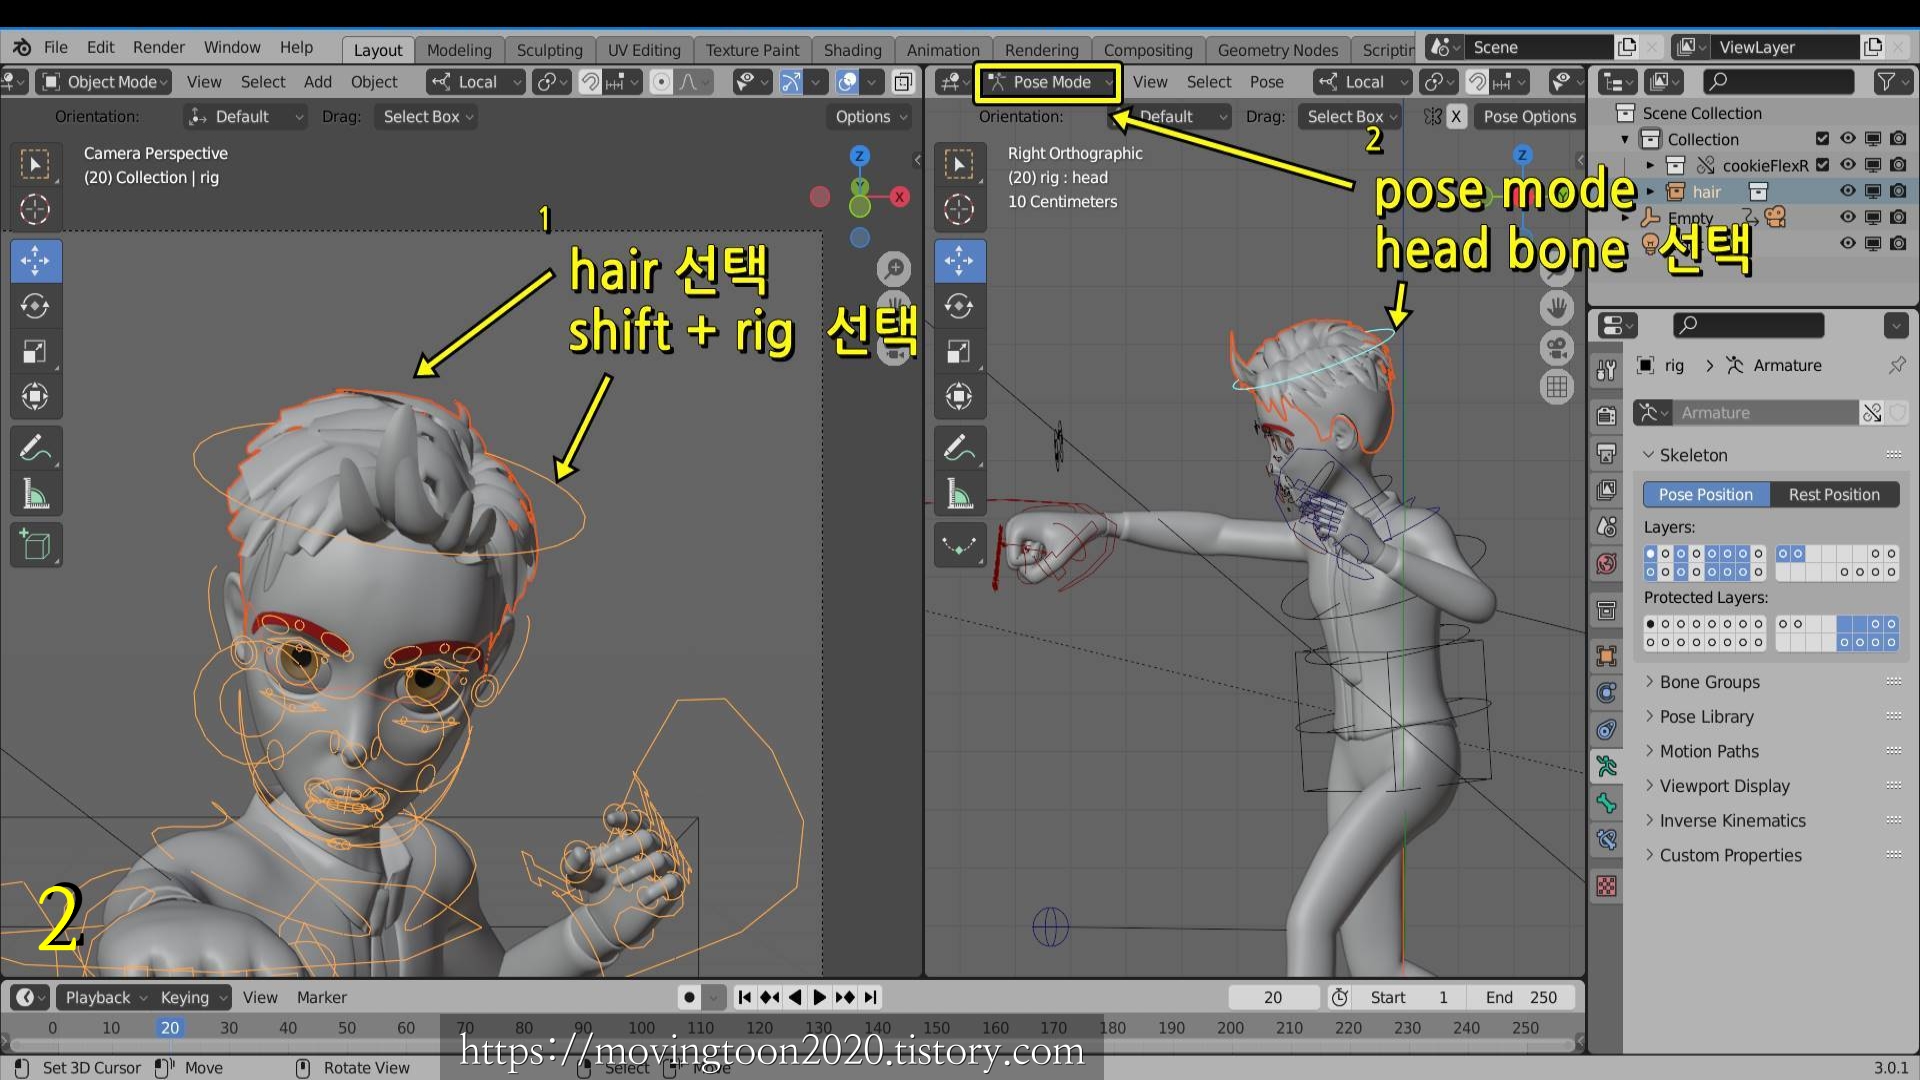Viewport: 1920px width, 1080px height.
Task: Click the pan view hand icon
Action: coord(1557,308)
